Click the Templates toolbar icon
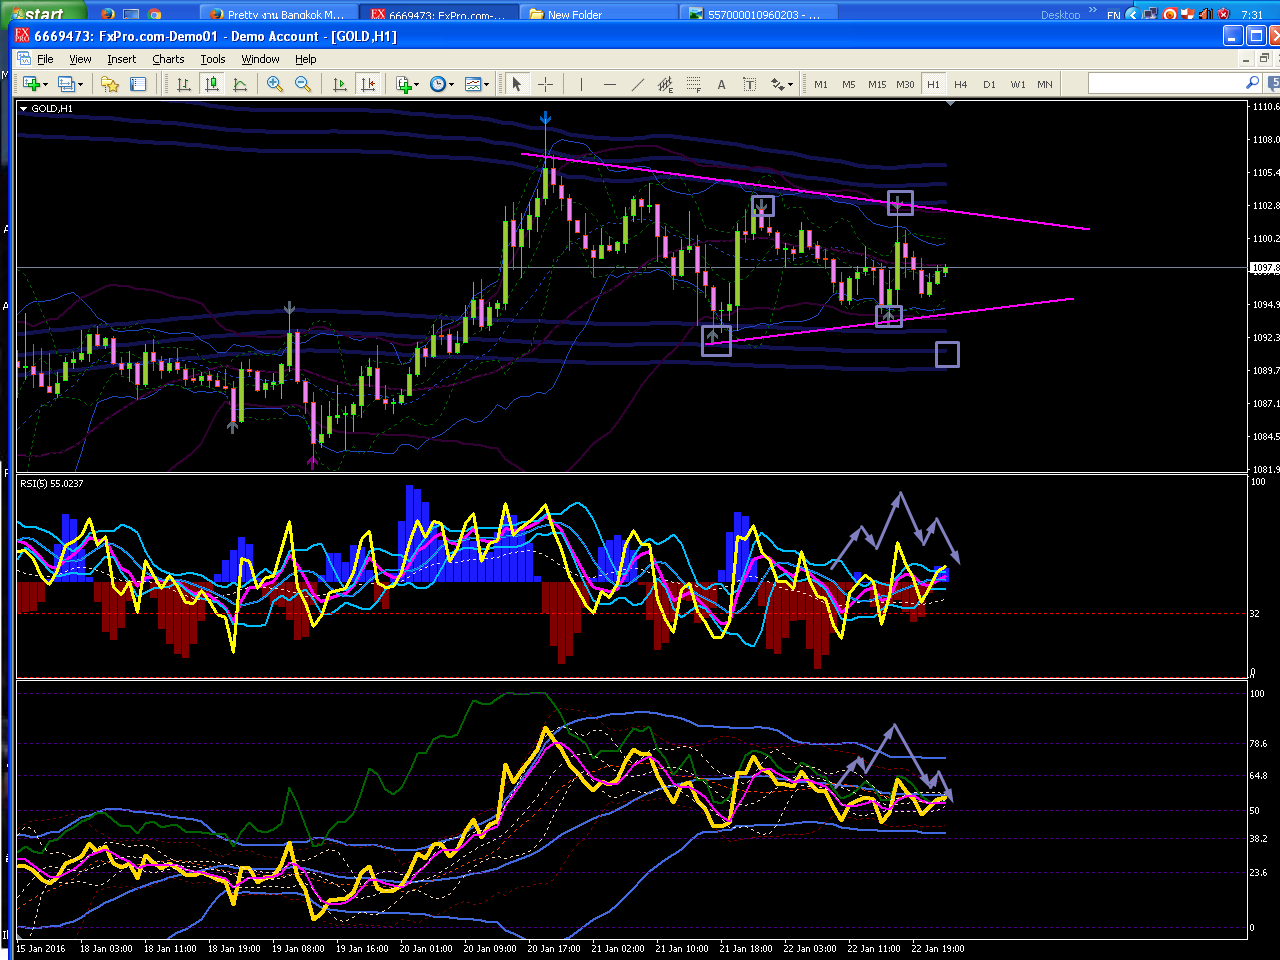The image size is (1280, 960). (x=473, y=84)
